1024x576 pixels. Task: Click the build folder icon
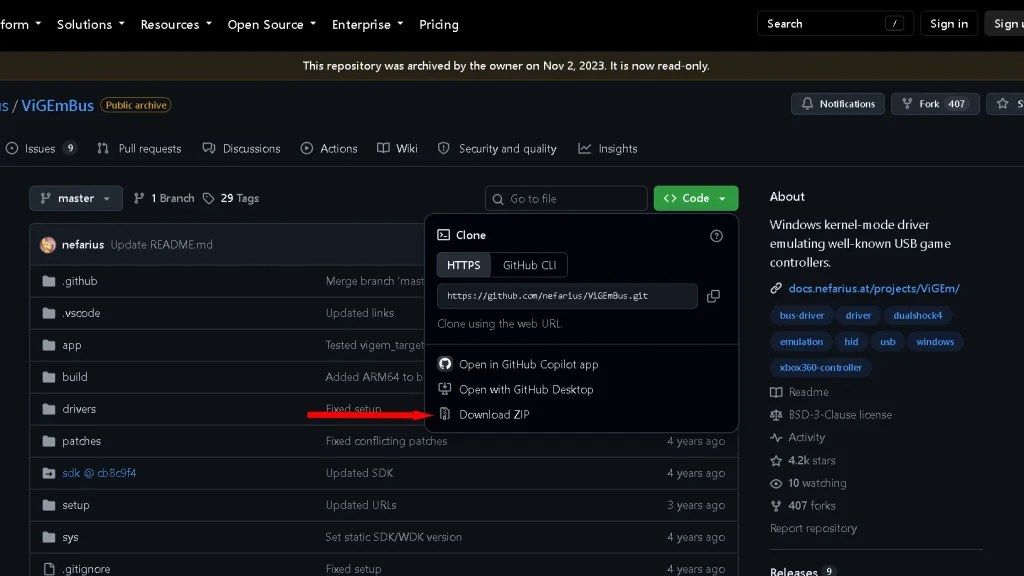coord(48,377)
